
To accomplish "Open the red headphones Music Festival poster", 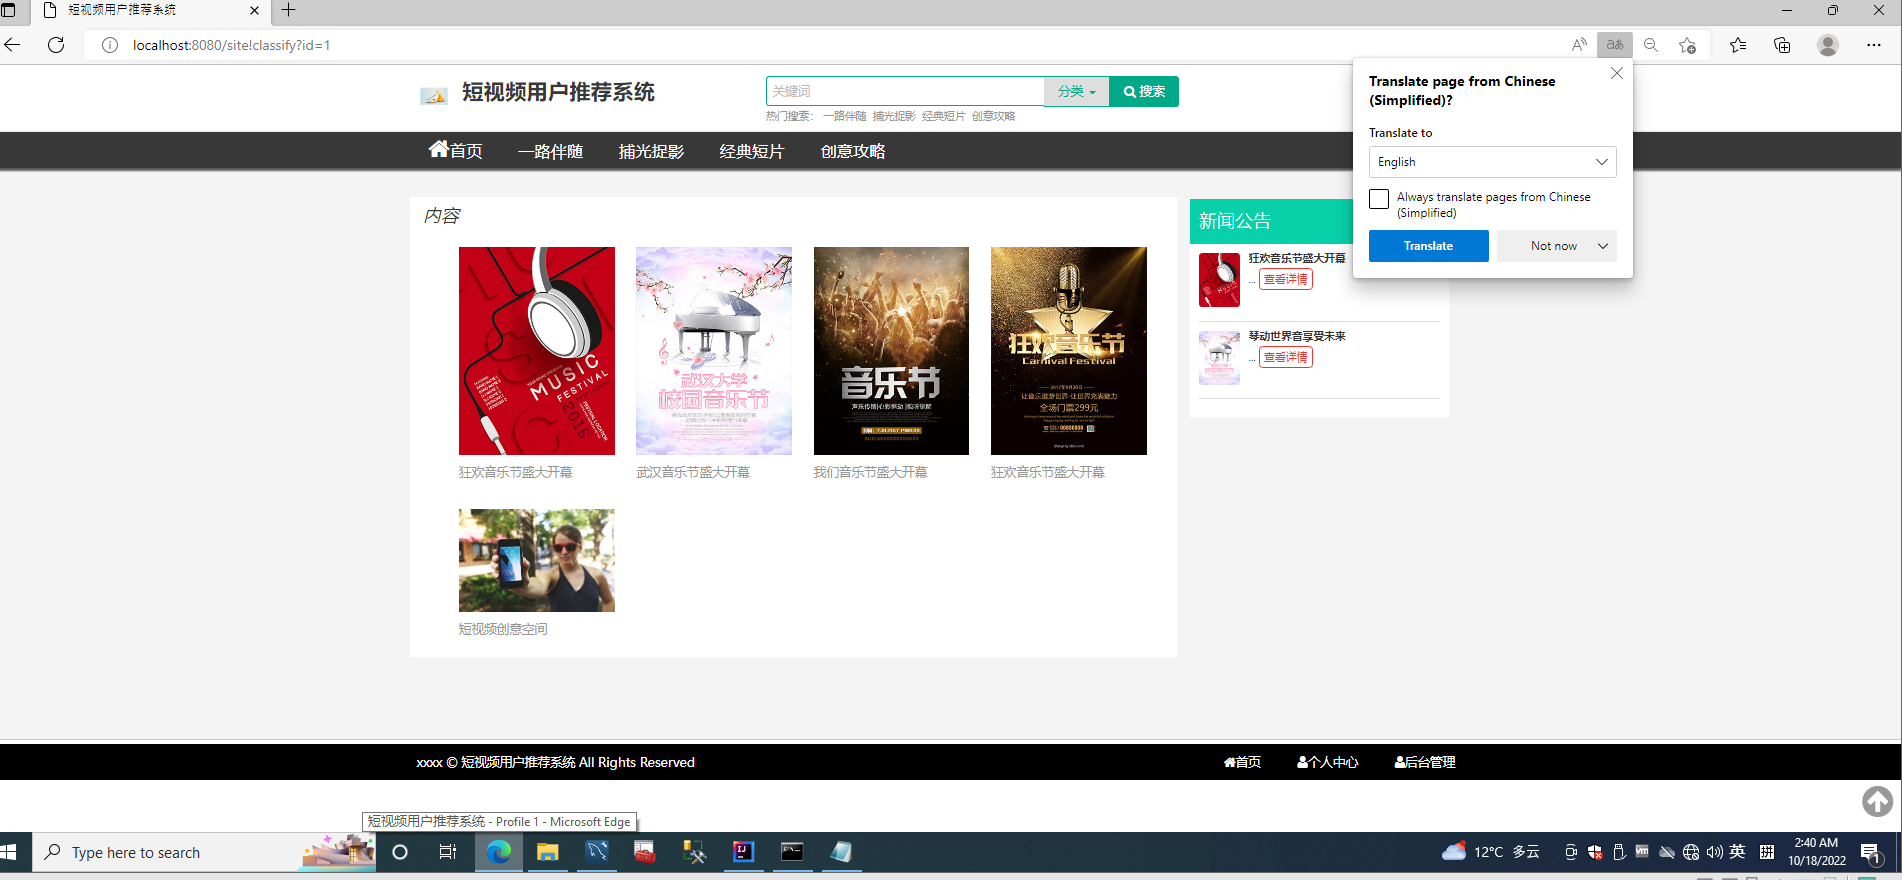I will (537, 351).
